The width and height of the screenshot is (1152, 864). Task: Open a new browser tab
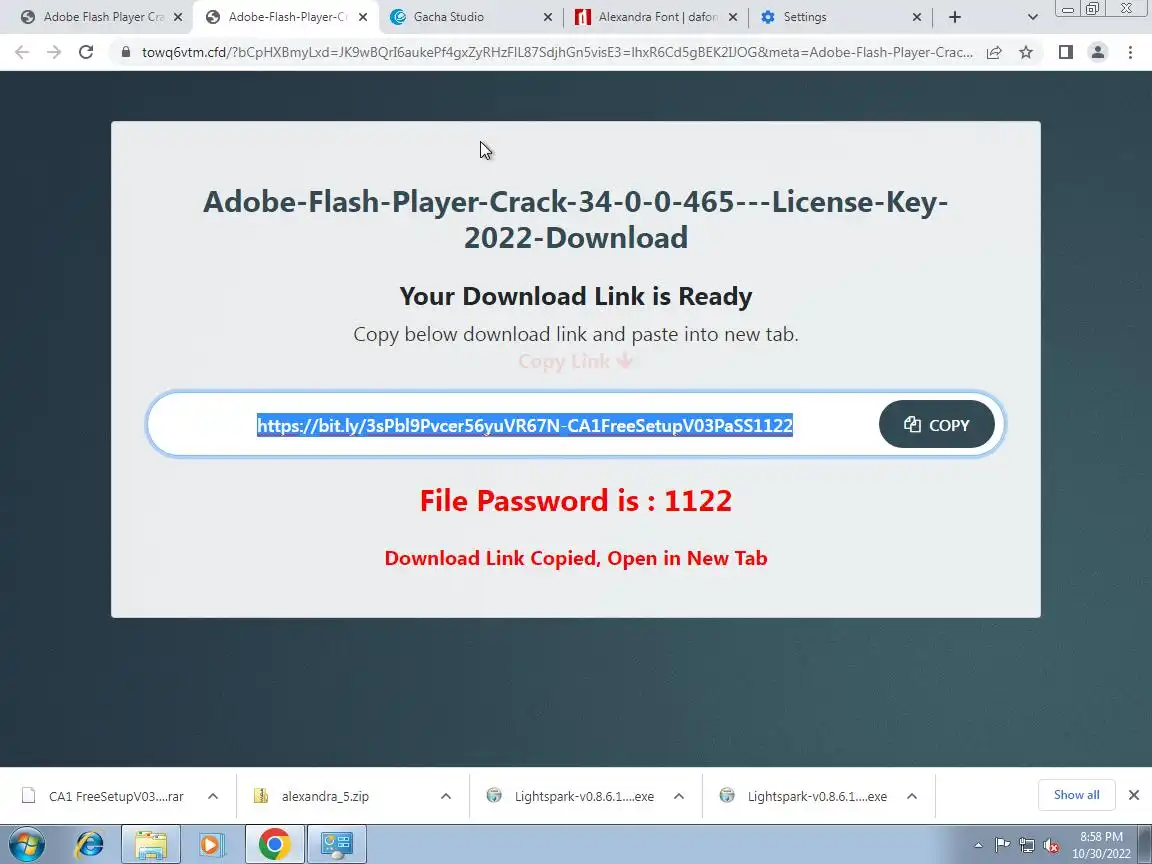click(x=954, y=17)
